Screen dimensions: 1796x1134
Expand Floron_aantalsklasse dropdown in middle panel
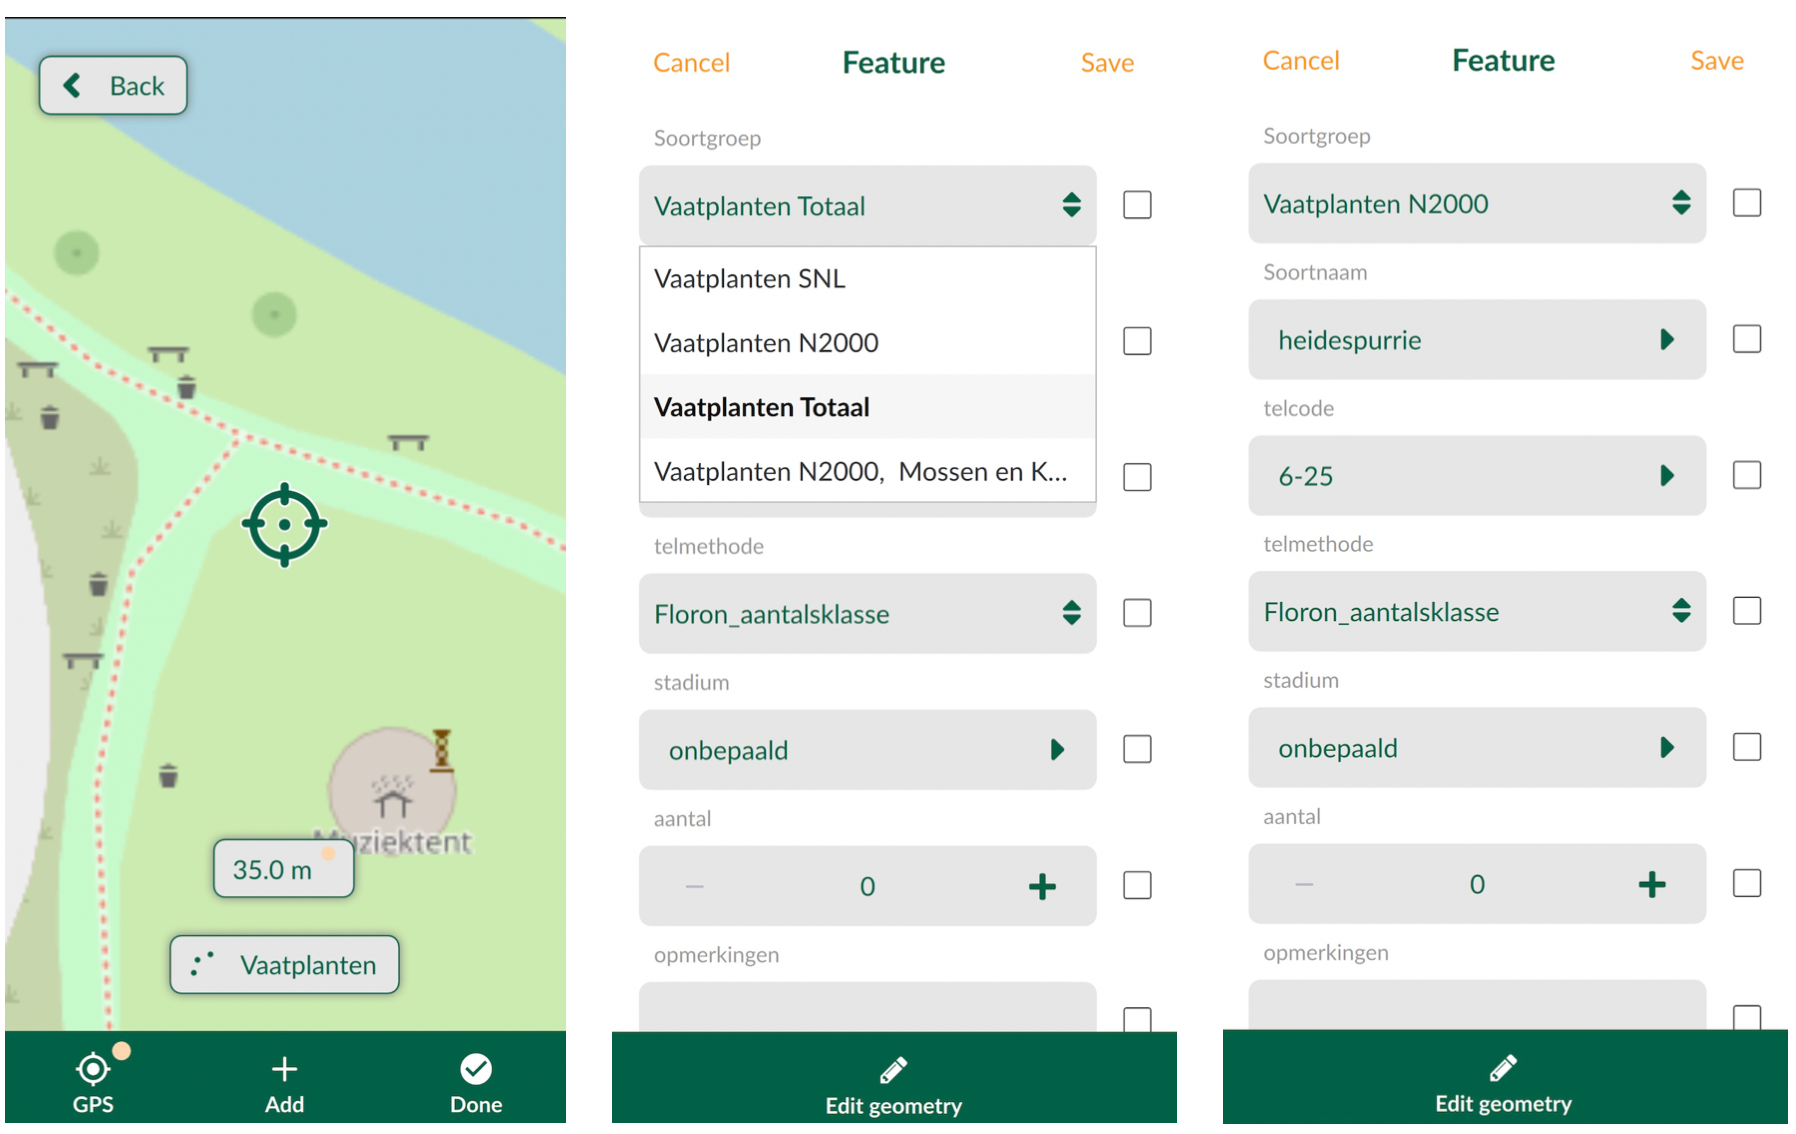click(x=867, y=614)
